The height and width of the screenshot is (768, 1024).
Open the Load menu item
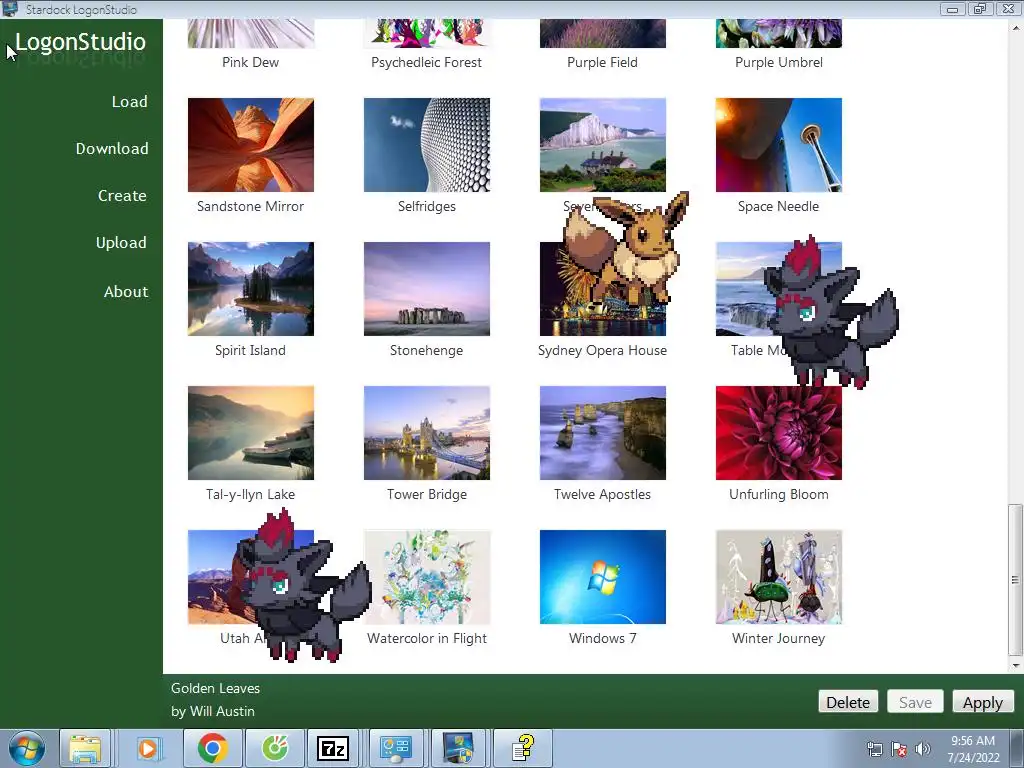tap(129, 102)
